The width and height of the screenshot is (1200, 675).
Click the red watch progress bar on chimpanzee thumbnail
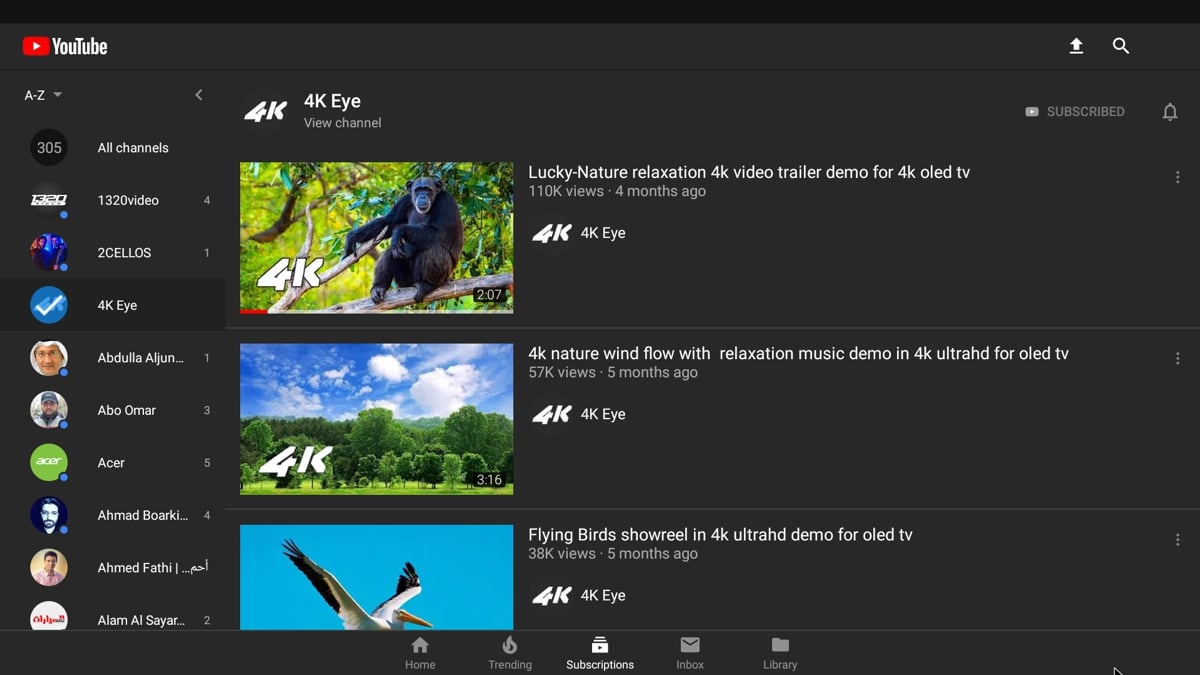[254, 312]
